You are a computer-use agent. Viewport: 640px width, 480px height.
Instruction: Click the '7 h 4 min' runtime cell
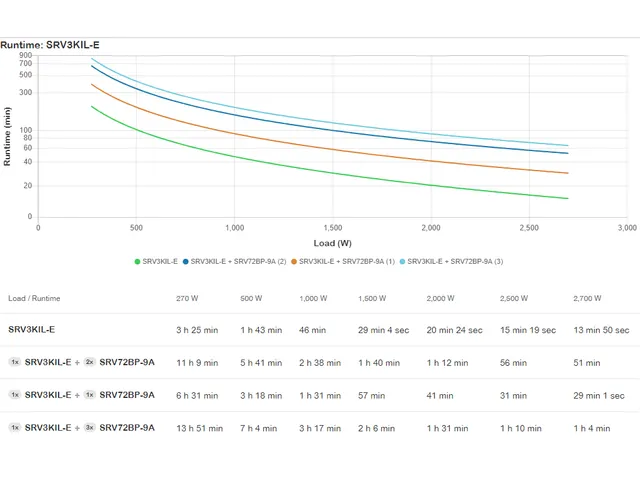click(x=258, y=428)
